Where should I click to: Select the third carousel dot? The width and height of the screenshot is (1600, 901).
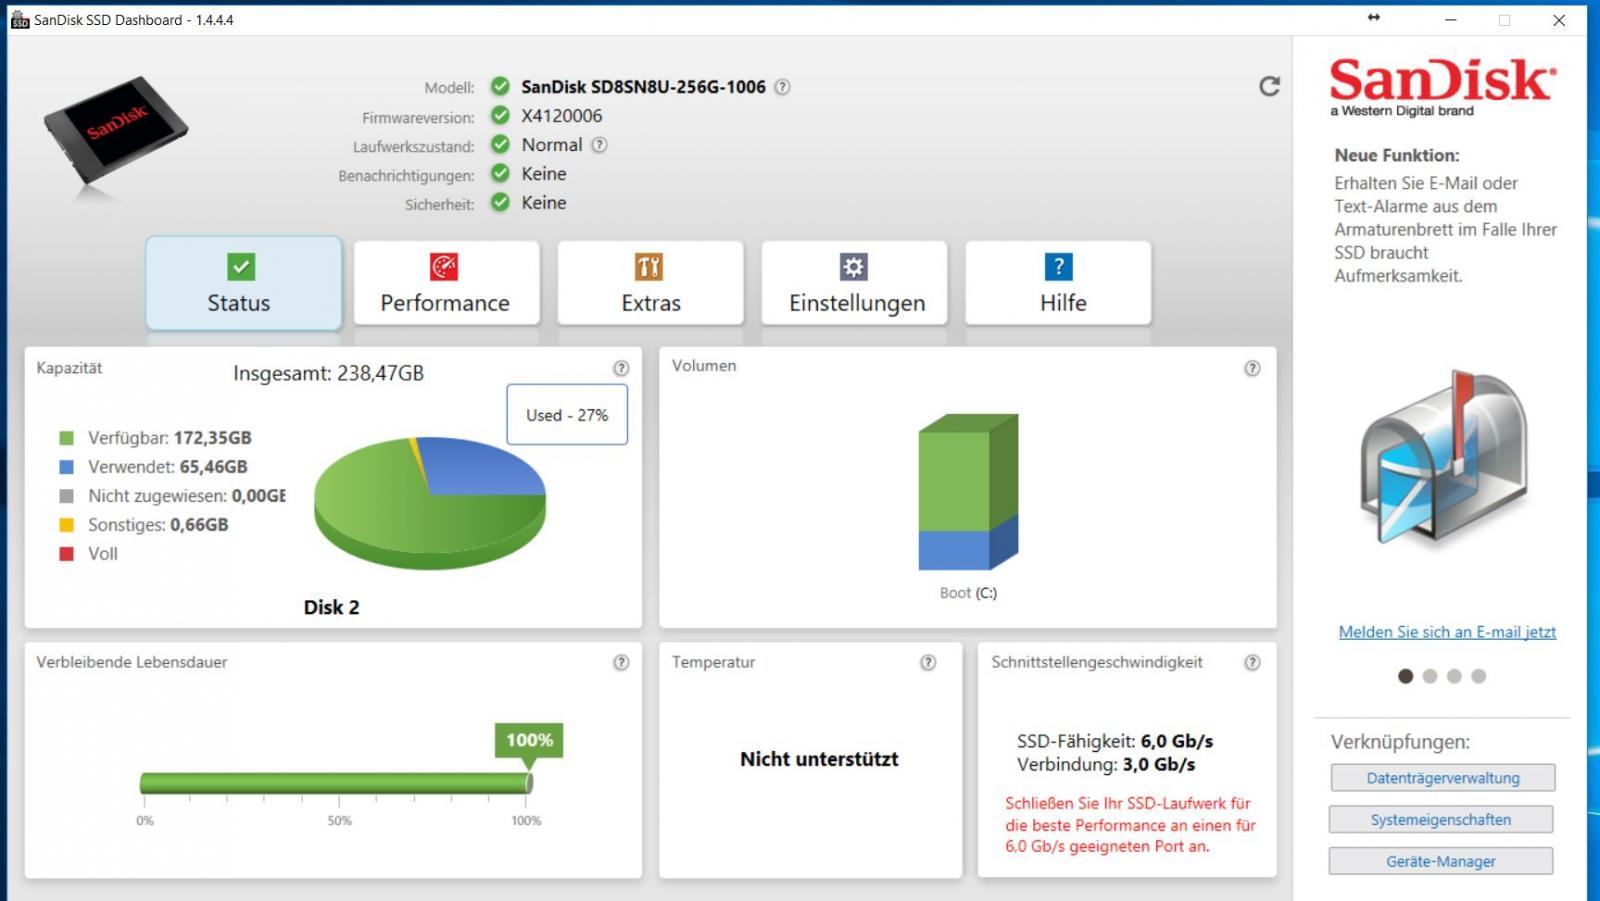click(1454, 676)
